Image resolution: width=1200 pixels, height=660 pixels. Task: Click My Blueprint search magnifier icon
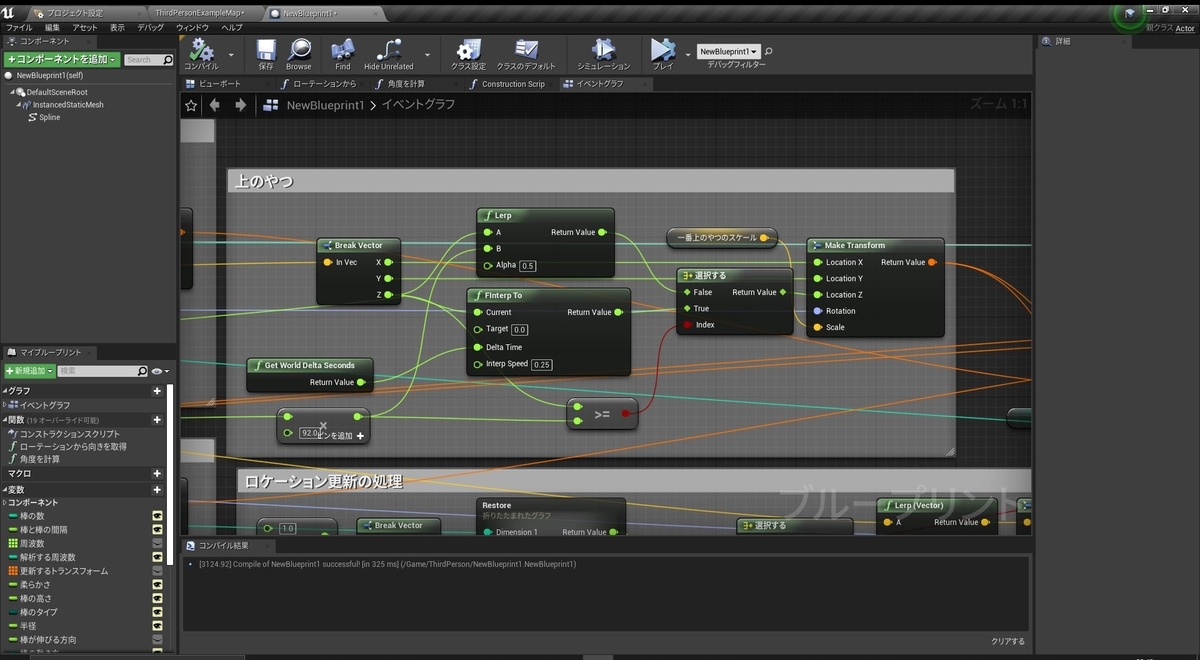pyautogui.click(x=143, y=371)
